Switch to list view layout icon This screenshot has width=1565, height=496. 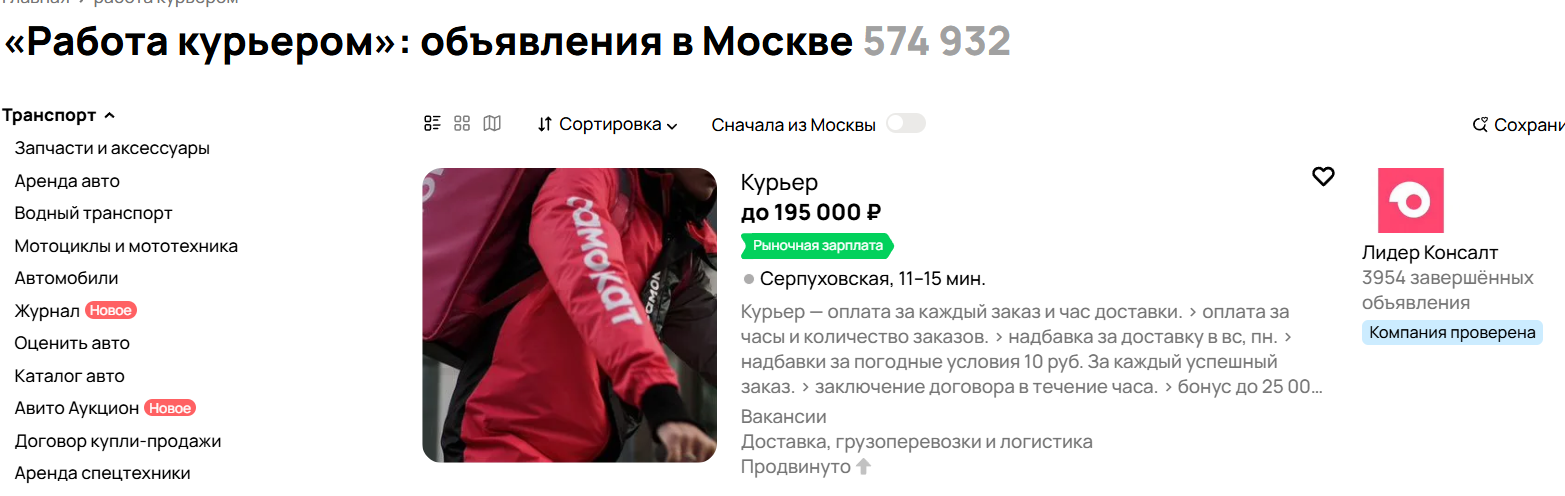coord(432,124)
